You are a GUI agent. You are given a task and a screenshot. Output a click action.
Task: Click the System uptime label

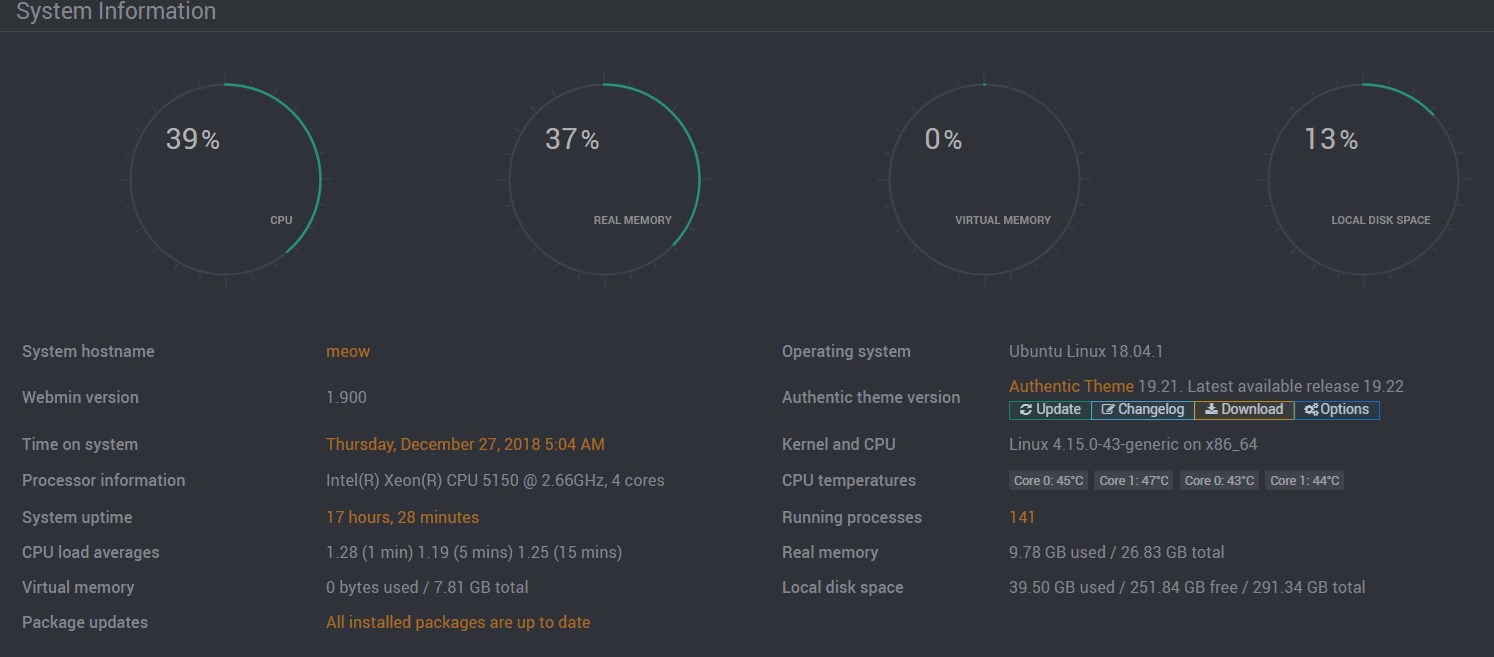77,517
